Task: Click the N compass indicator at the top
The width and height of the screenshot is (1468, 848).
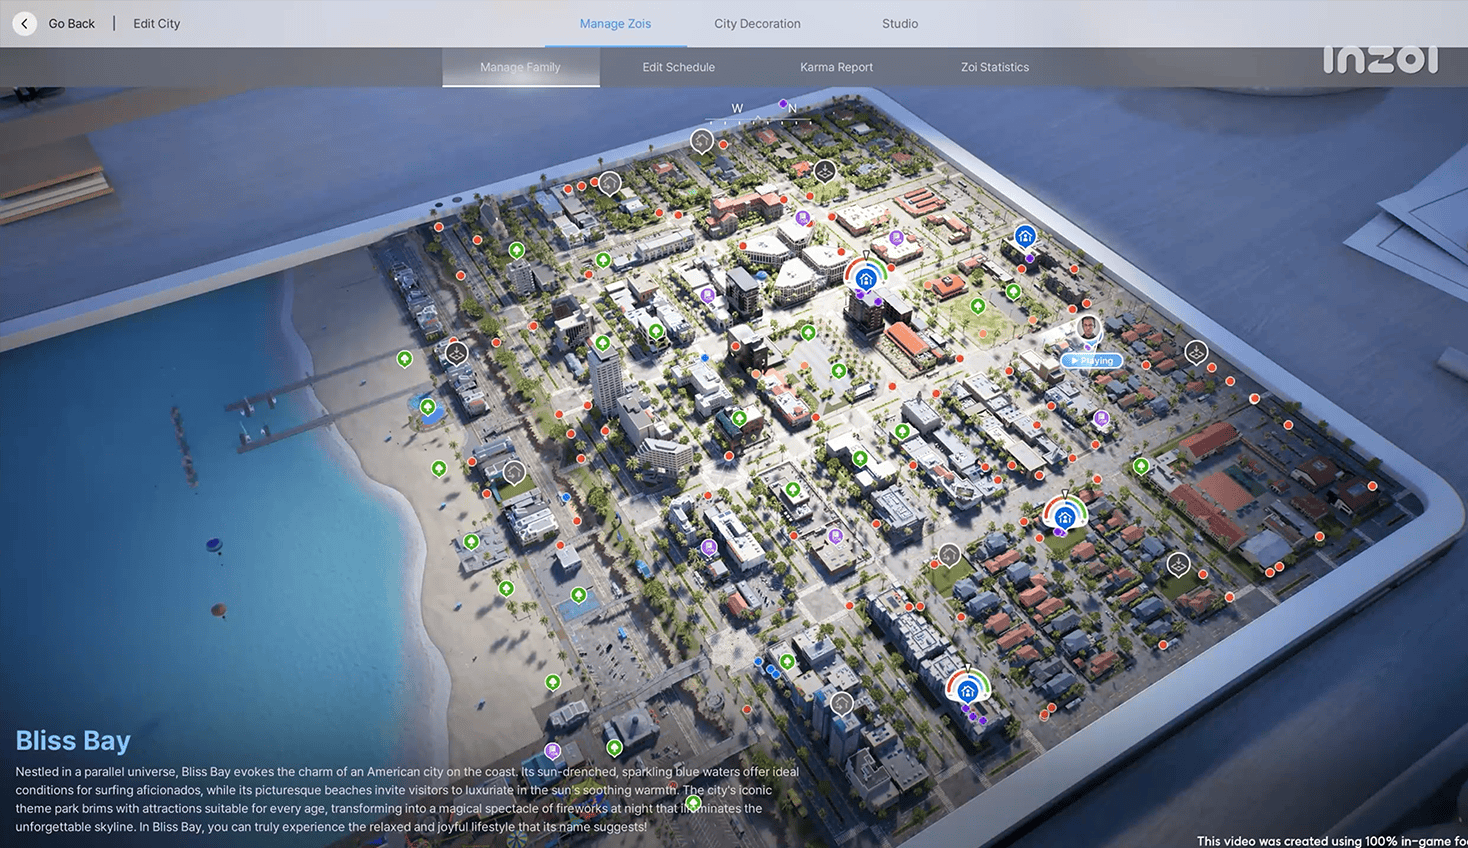Action: 791,107
